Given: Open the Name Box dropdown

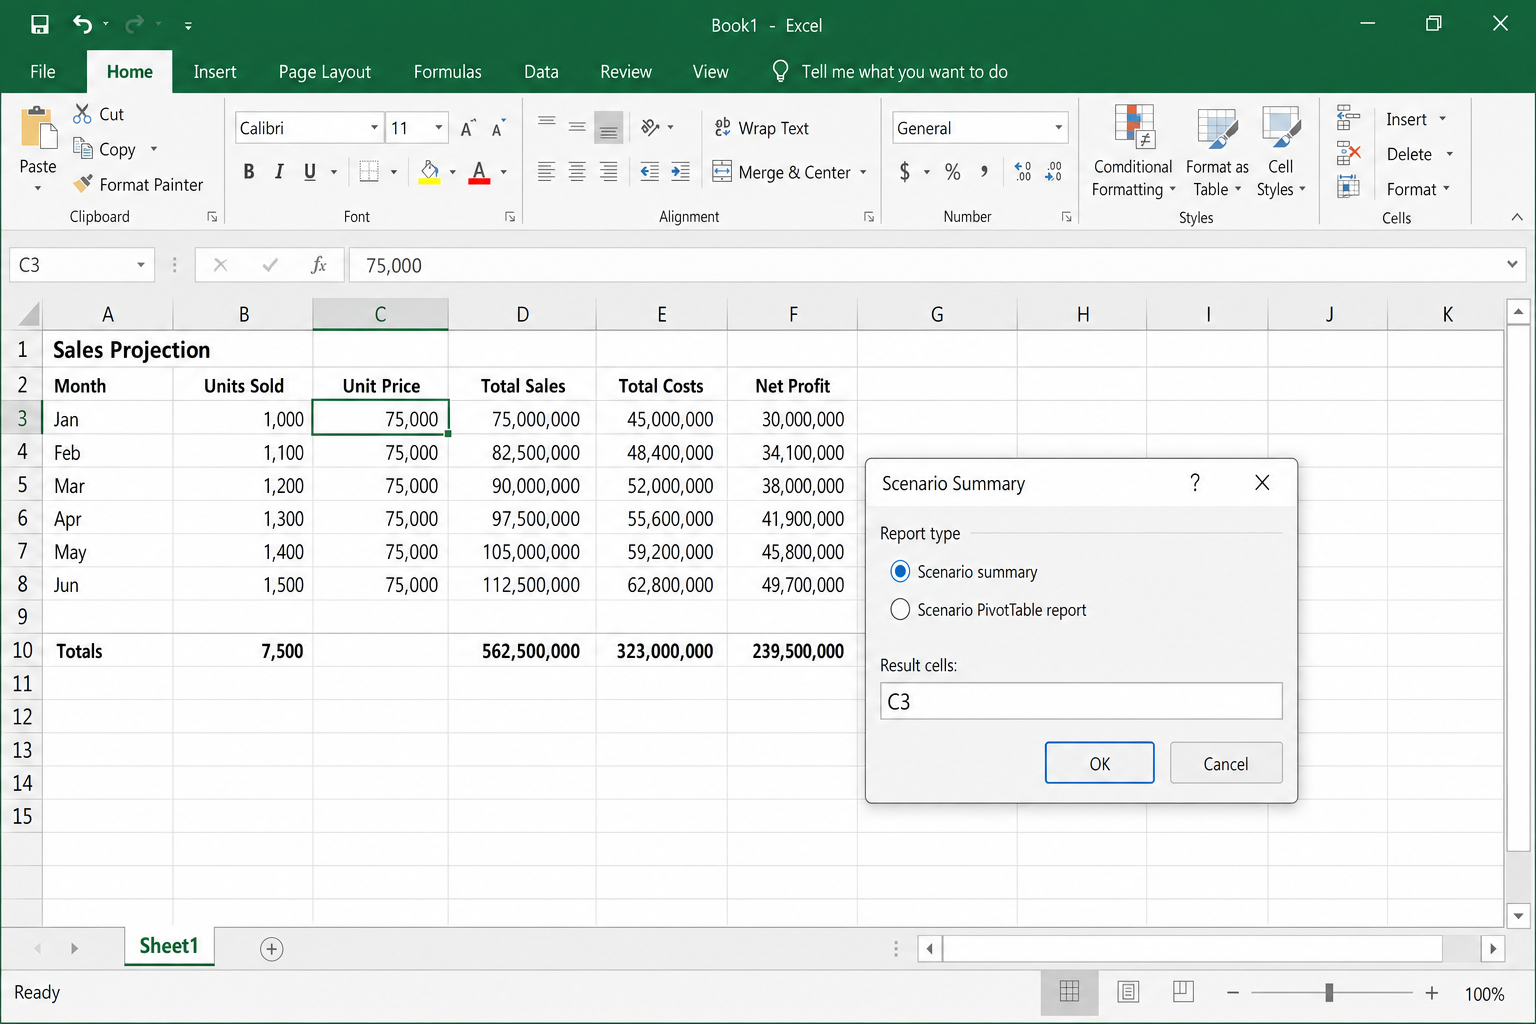Looking at the screenshot, I should [141, 265].
